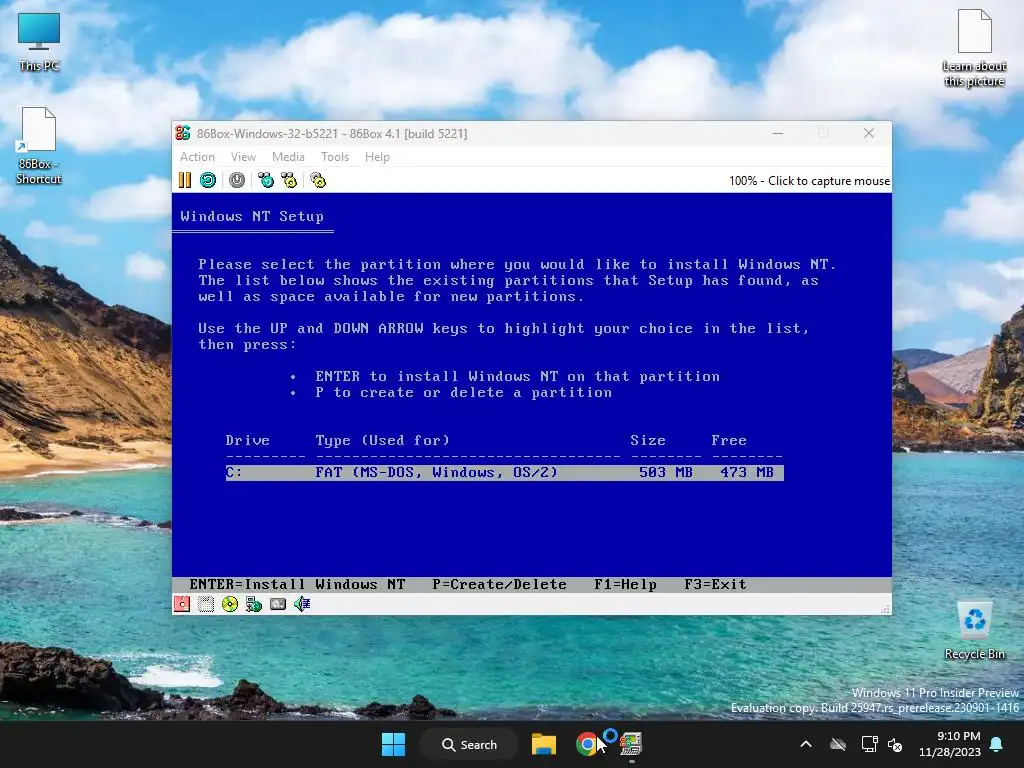Click the sound speaker status icon
The width and height of the screenshot is (1024, 768).
302,604
